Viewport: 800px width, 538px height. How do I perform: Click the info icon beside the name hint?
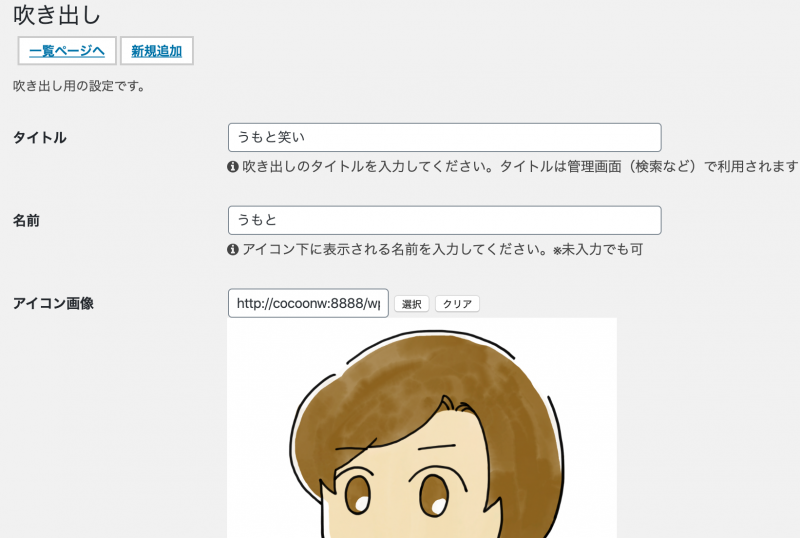tap(233, 249)
